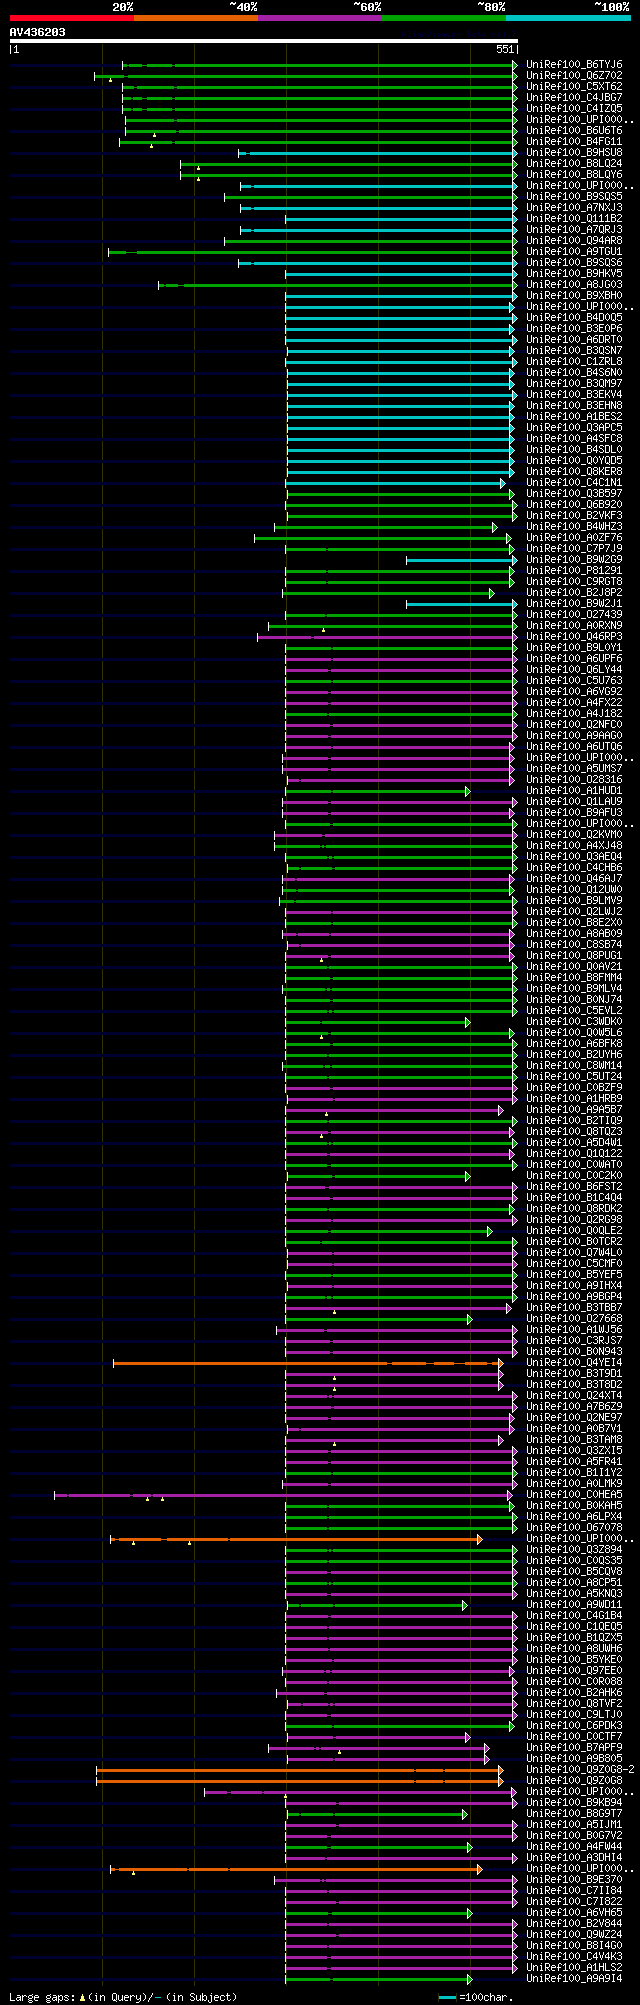Open hit UniRef100_B6TYJ6
Screen dimensions: 640x2005
click(x=574, y=64)
